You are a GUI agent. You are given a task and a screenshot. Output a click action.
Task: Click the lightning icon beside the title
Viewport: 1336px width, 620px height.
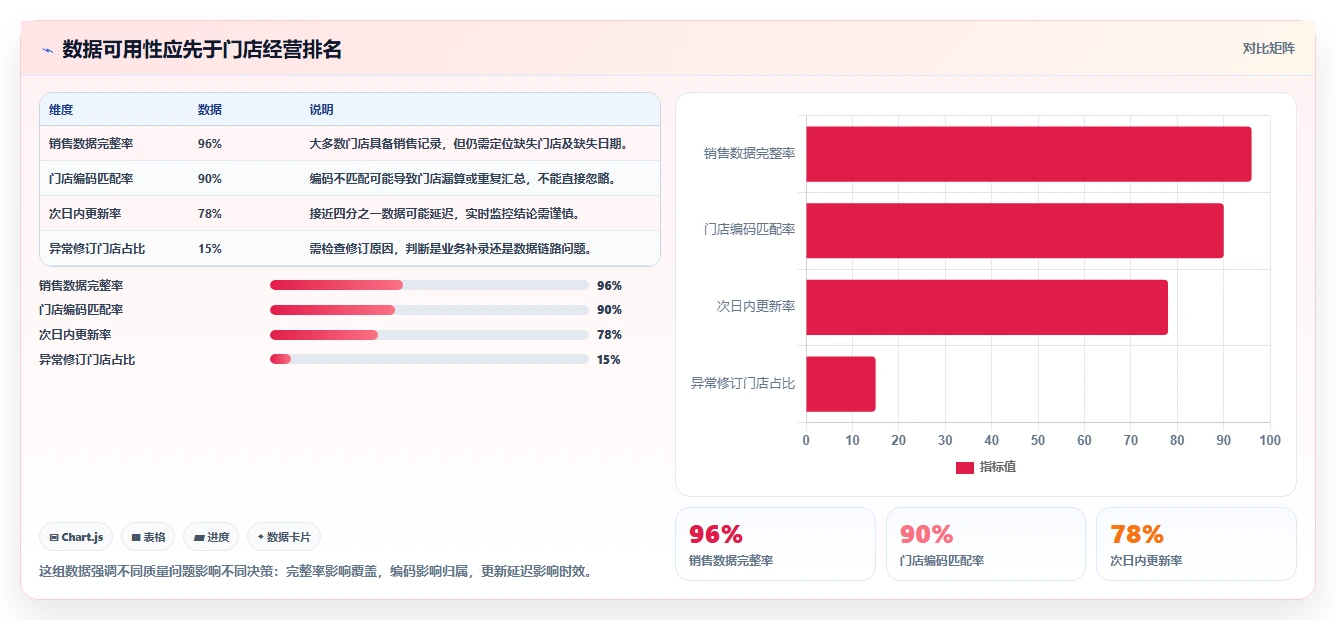pyautogui.click(x=47, y=50)
